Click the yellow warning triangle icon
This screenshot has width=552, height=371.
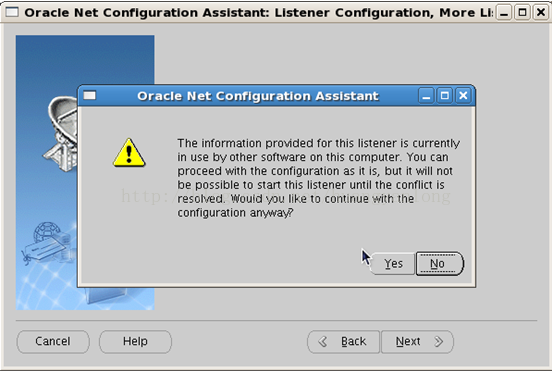pyautogui.click(x=129, y=152)
